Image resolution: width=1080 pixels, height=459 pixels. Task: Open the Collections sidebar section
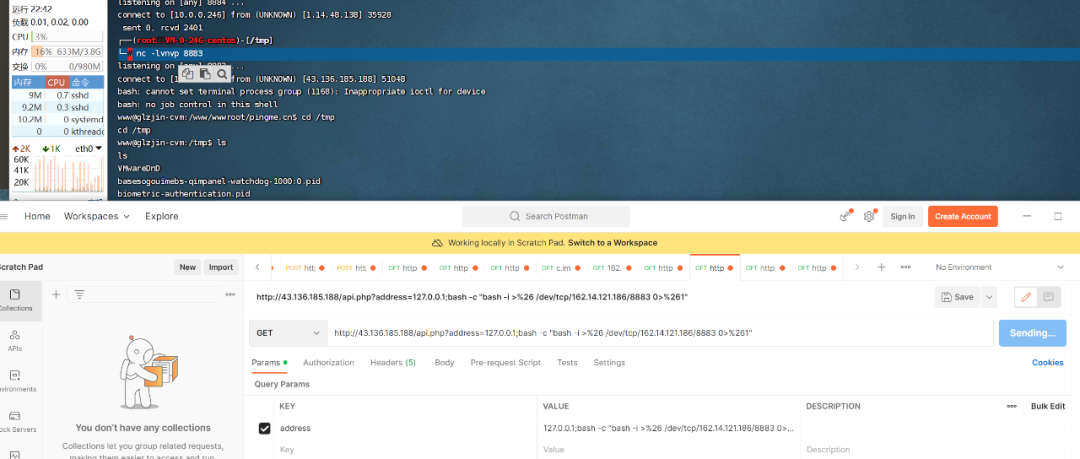coord(15,300)
